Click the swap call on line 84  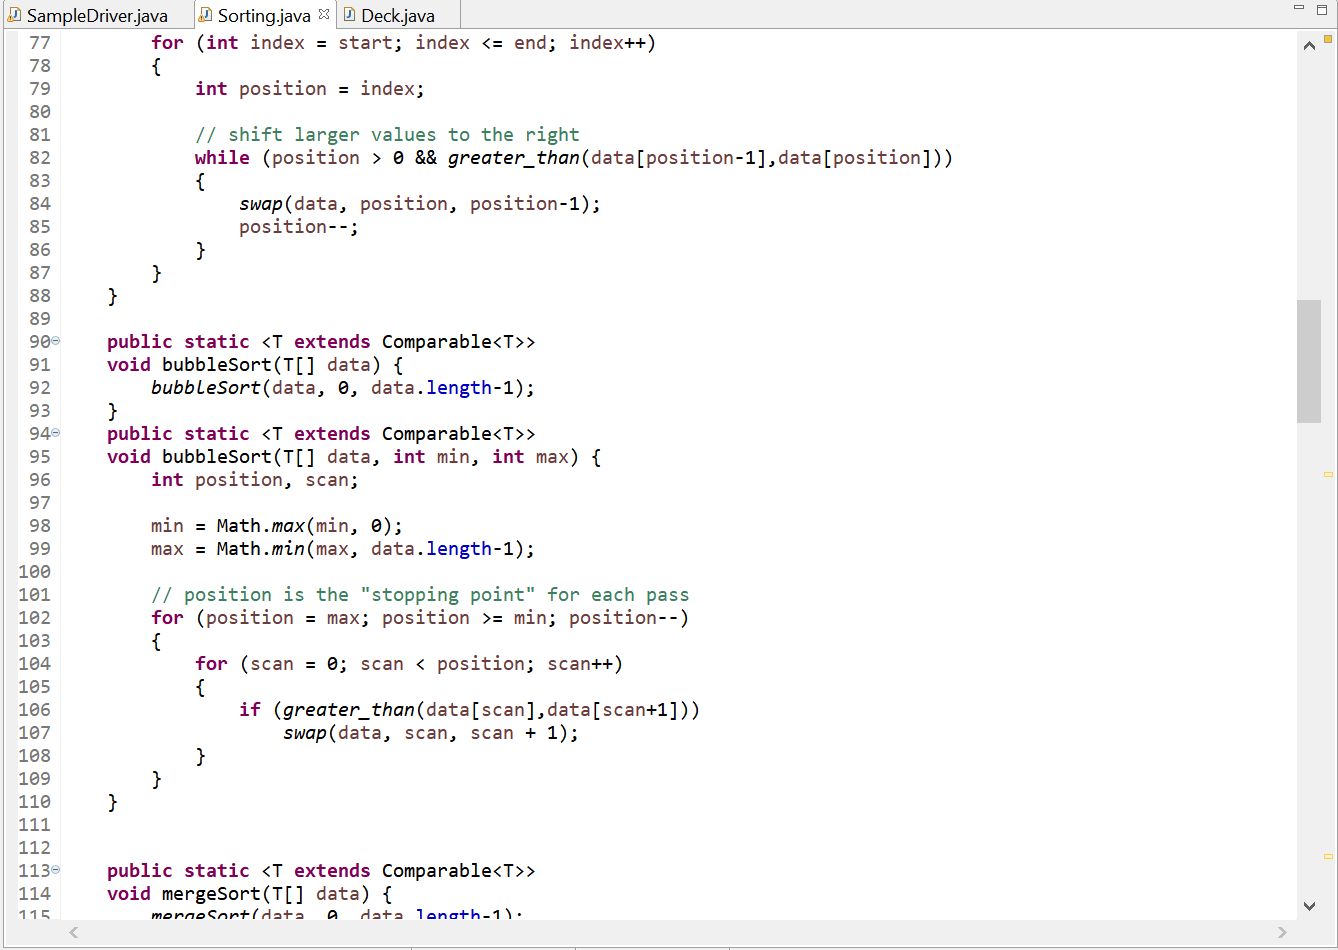point(260,203)
